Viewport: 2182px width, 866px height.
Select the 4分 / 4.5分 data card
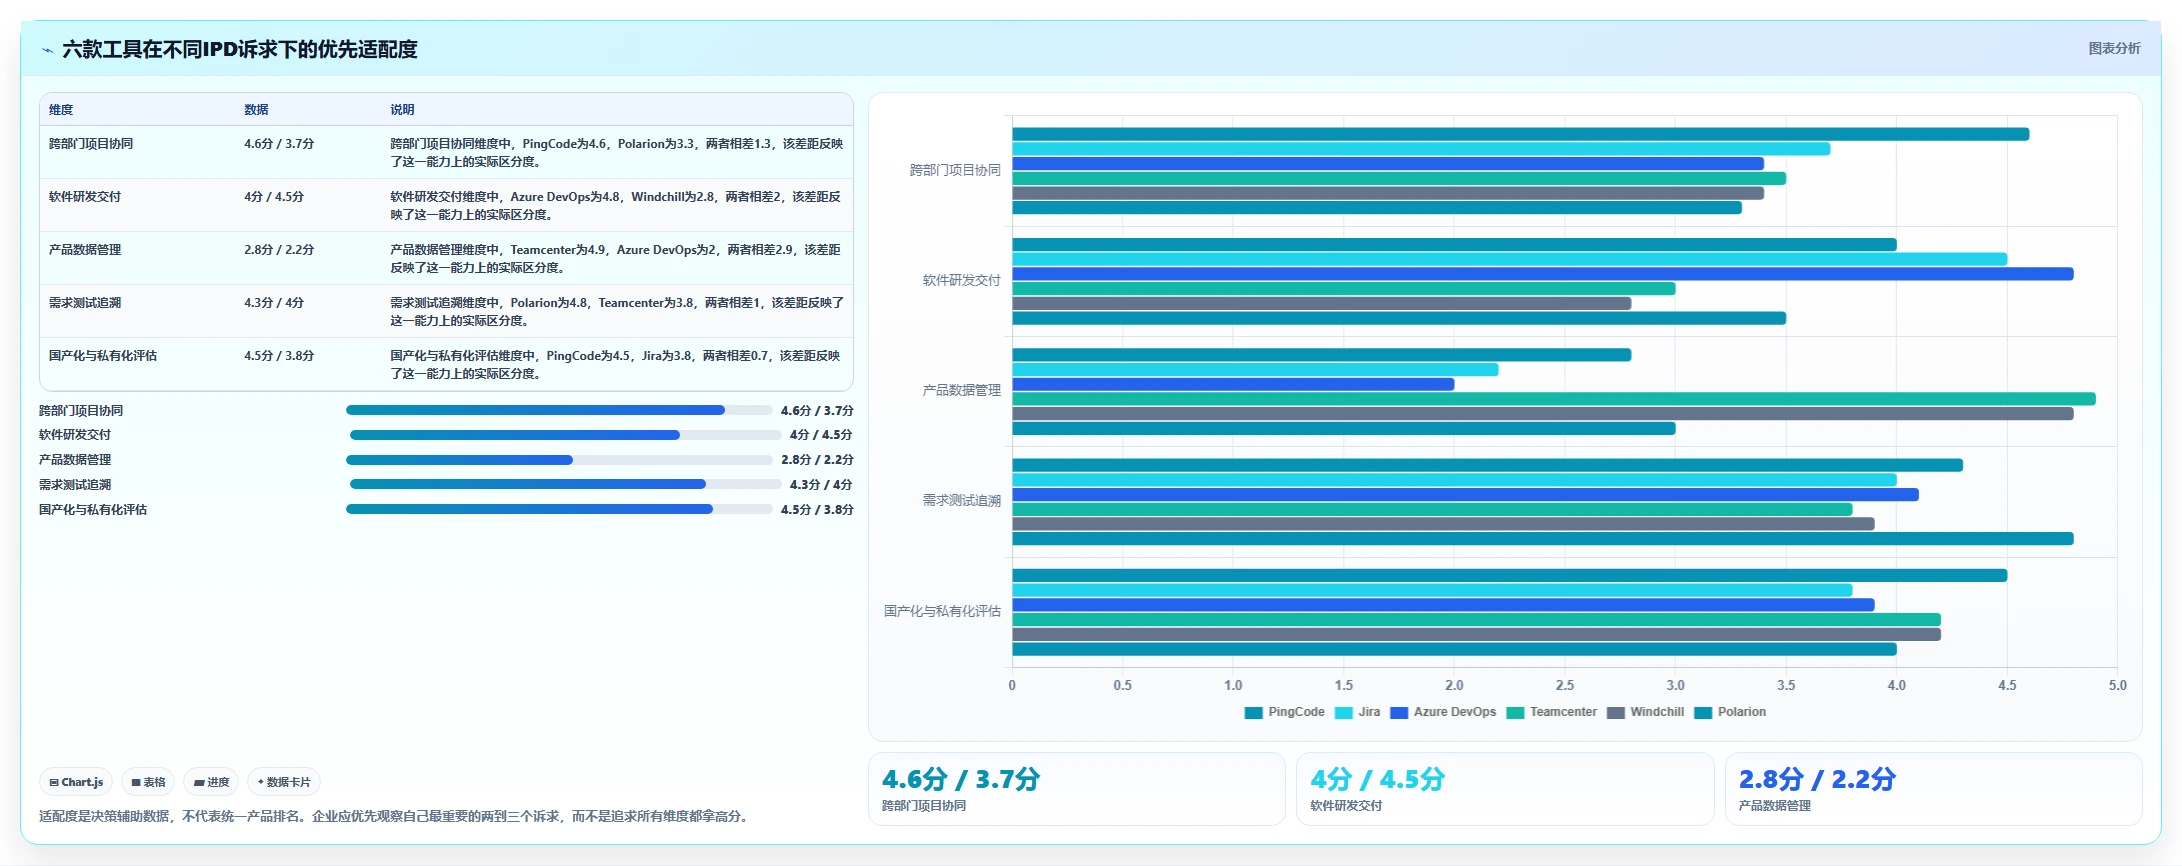1505,789
